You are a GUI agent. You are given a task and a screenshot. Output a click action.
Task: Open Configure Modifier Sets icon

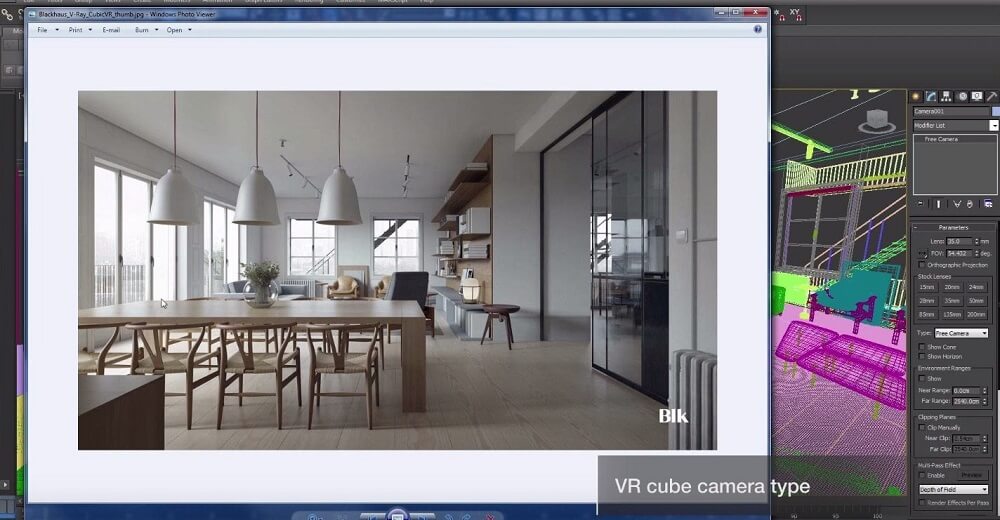click(x=988, y=204)
